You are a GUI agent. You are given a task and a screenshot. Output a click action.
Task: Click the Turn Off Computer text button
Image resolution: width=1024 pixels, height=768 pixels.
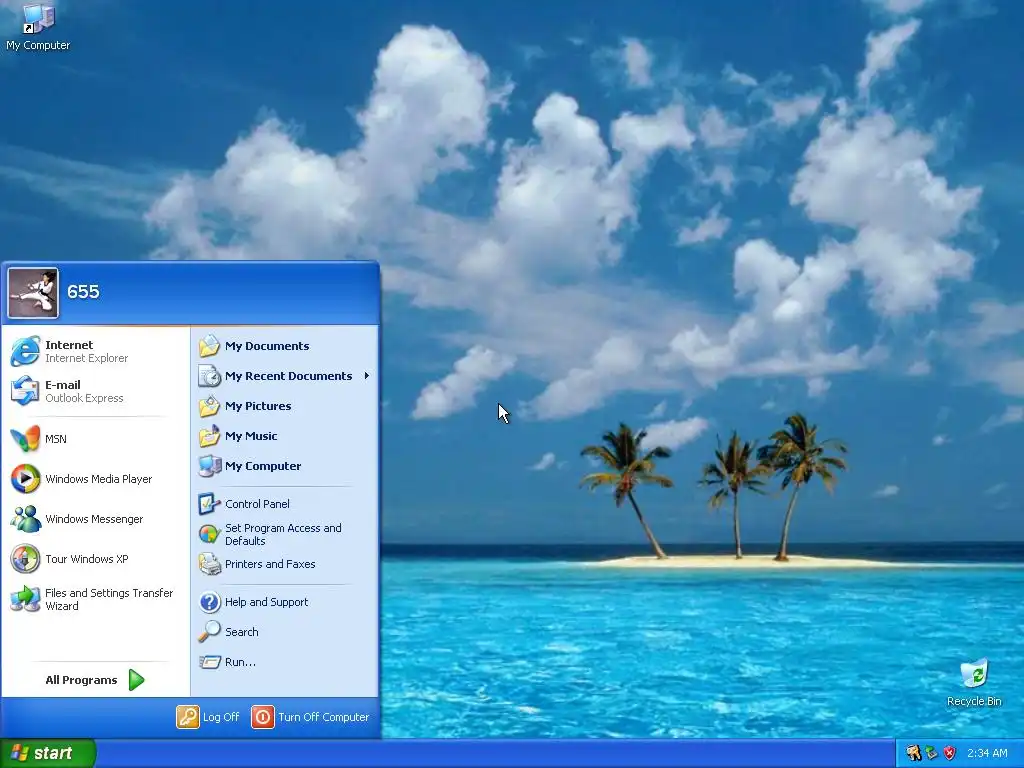[323, 717]
